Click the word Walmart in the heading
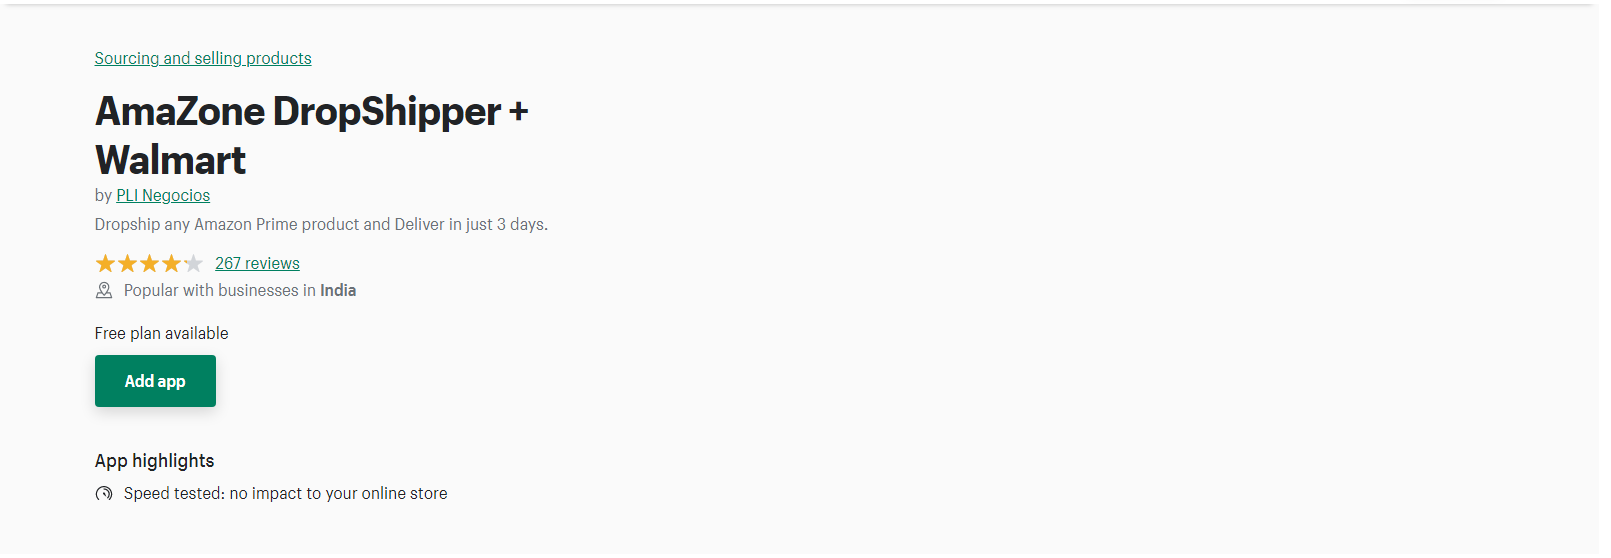Screen dimensions: 1611x558 point(171,160)
